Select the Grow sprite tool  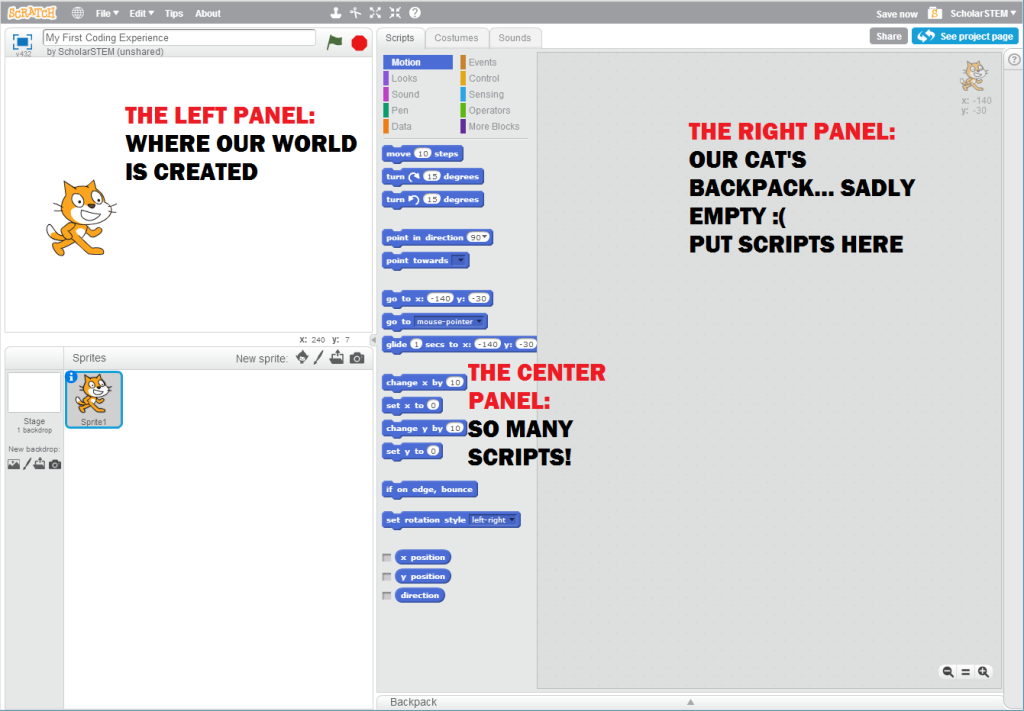(375, 12)
